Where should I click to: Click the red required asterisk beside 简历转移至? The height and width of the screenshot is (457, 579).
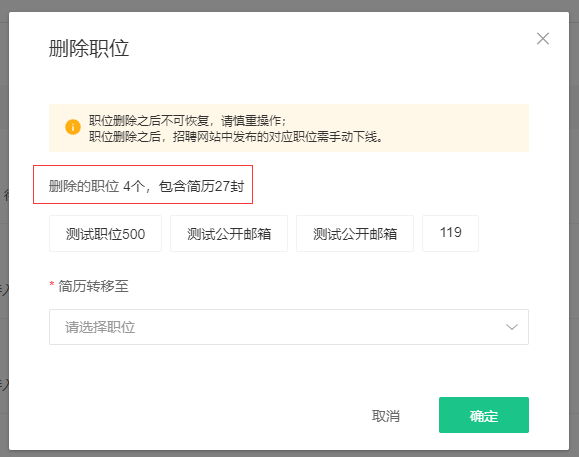pyautogui.click(x=52, y=284)
